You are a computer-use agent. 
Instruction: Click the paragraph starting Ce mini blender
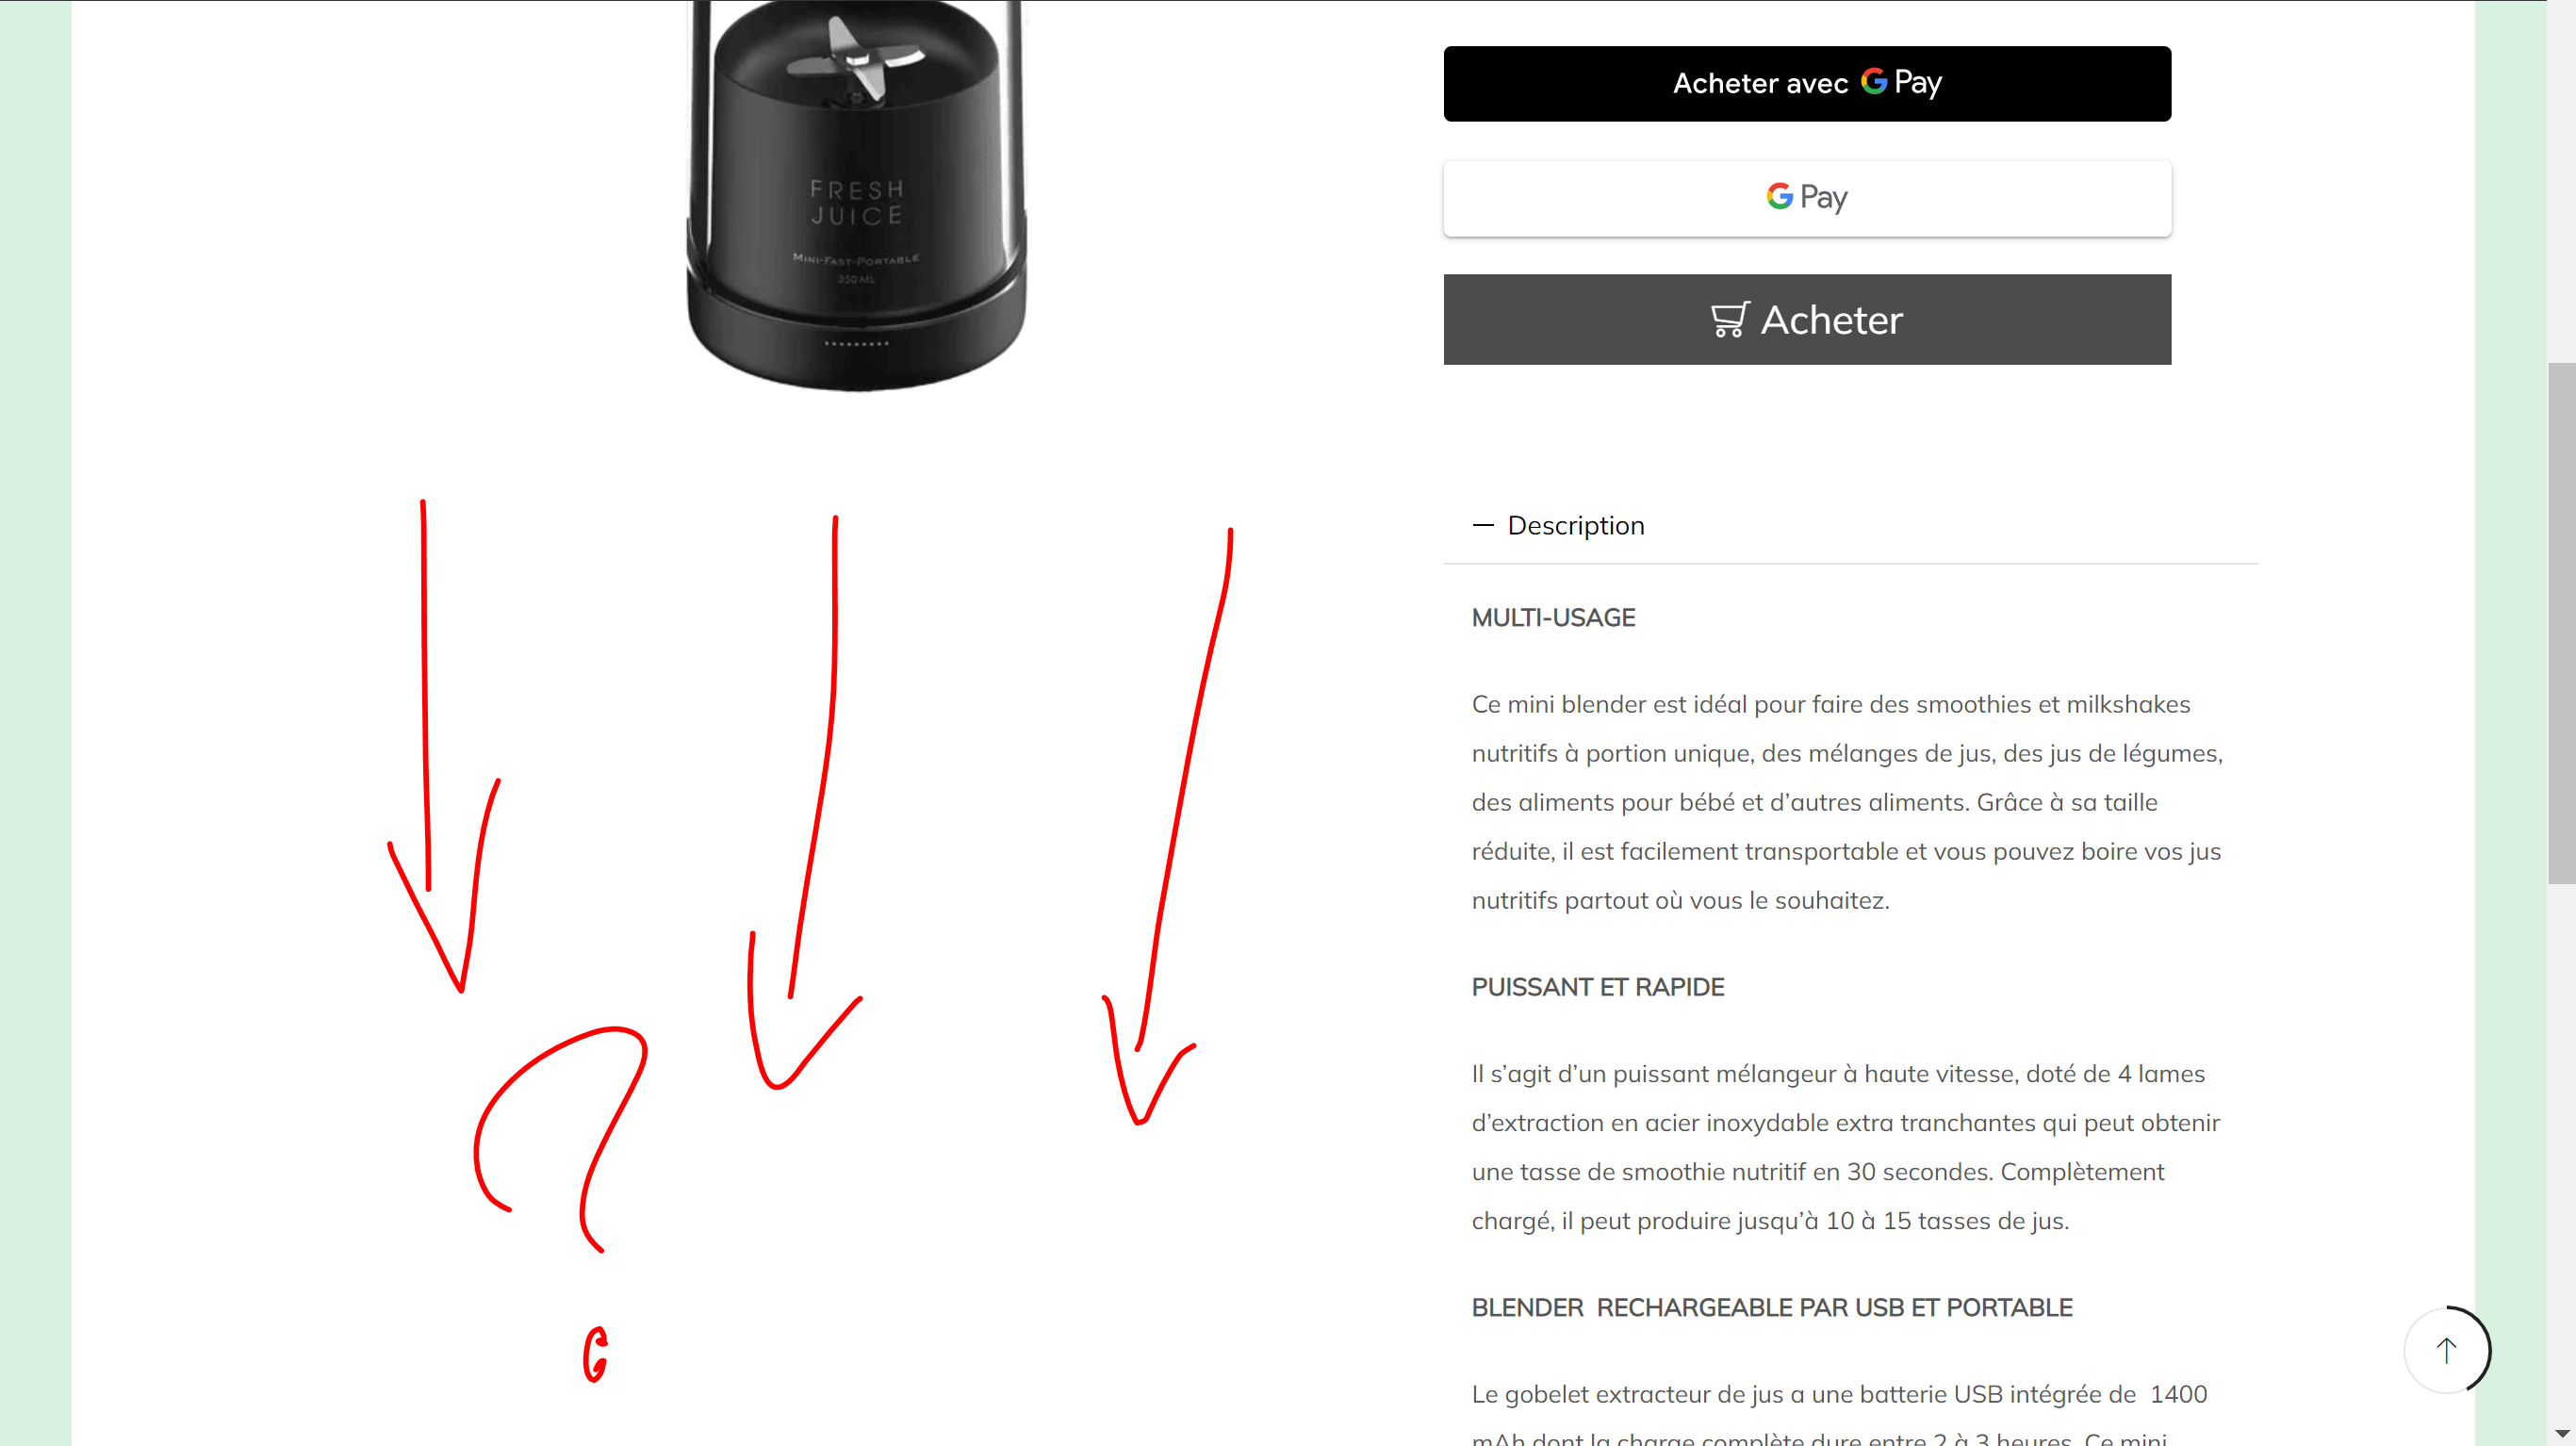tap(1847, 802)
